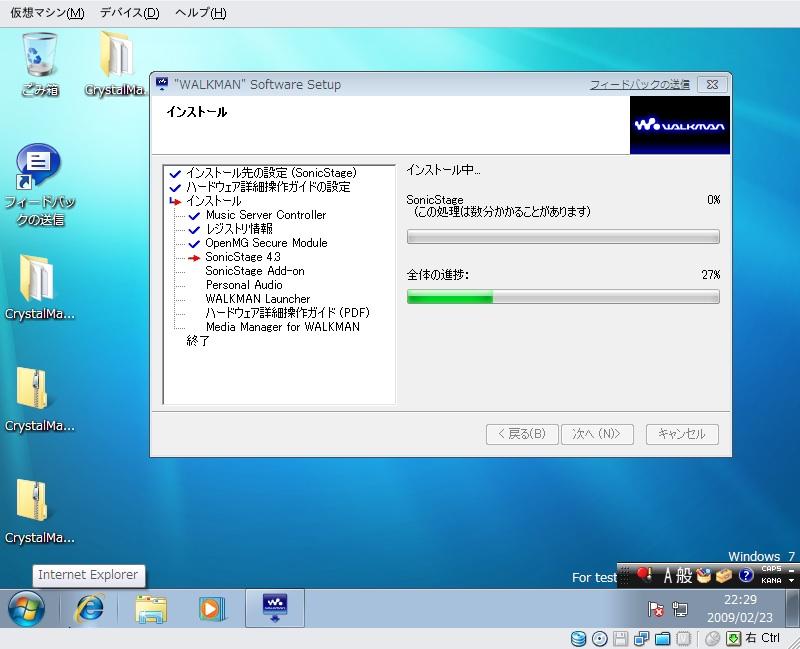Click the キャンセル button in setup
The image size is (800, 649).
(x=682, y=434)
